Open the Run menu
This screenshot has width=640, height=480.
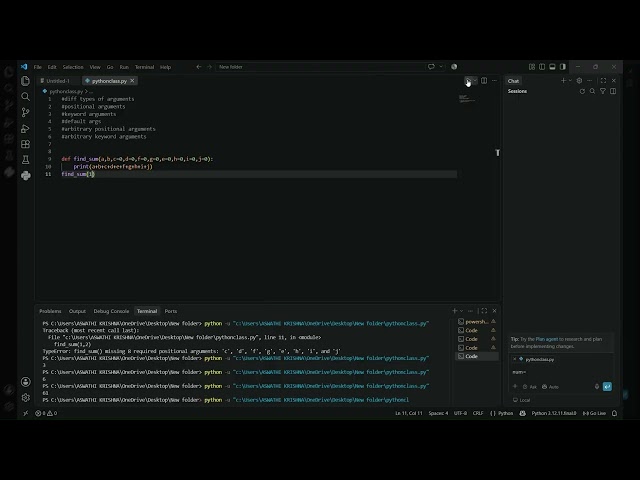point(124,67)
